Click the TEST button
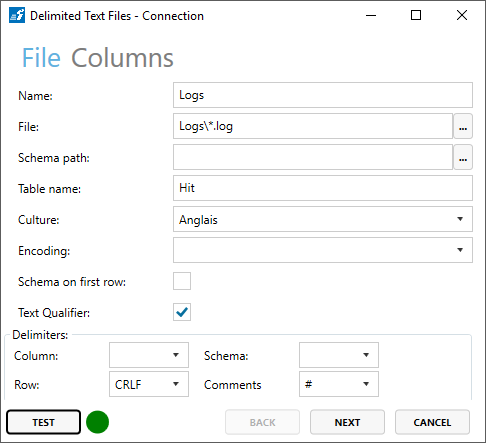 pos(43,422)
